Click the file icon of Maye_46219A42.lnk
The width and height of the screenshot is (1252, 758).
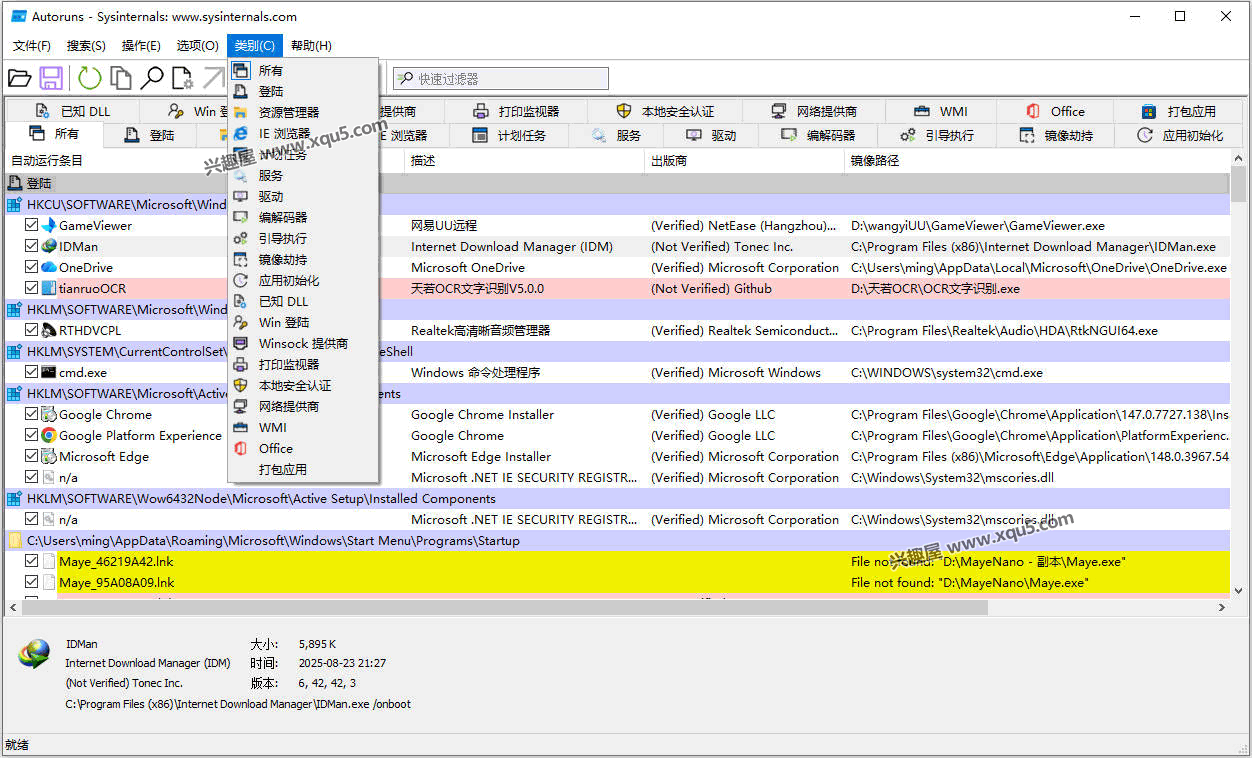[x=48, y=562]
